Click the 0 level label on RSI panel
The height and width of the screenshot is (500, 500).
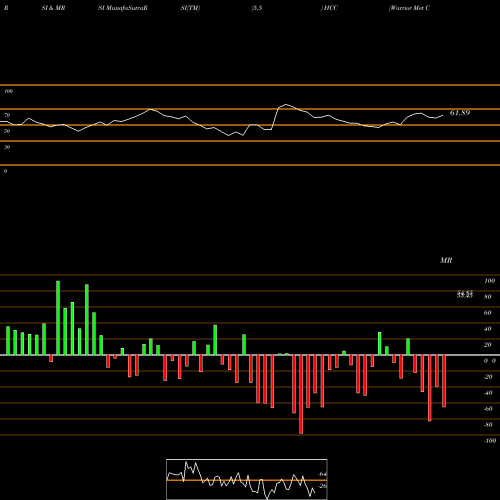tap(5, 171)
